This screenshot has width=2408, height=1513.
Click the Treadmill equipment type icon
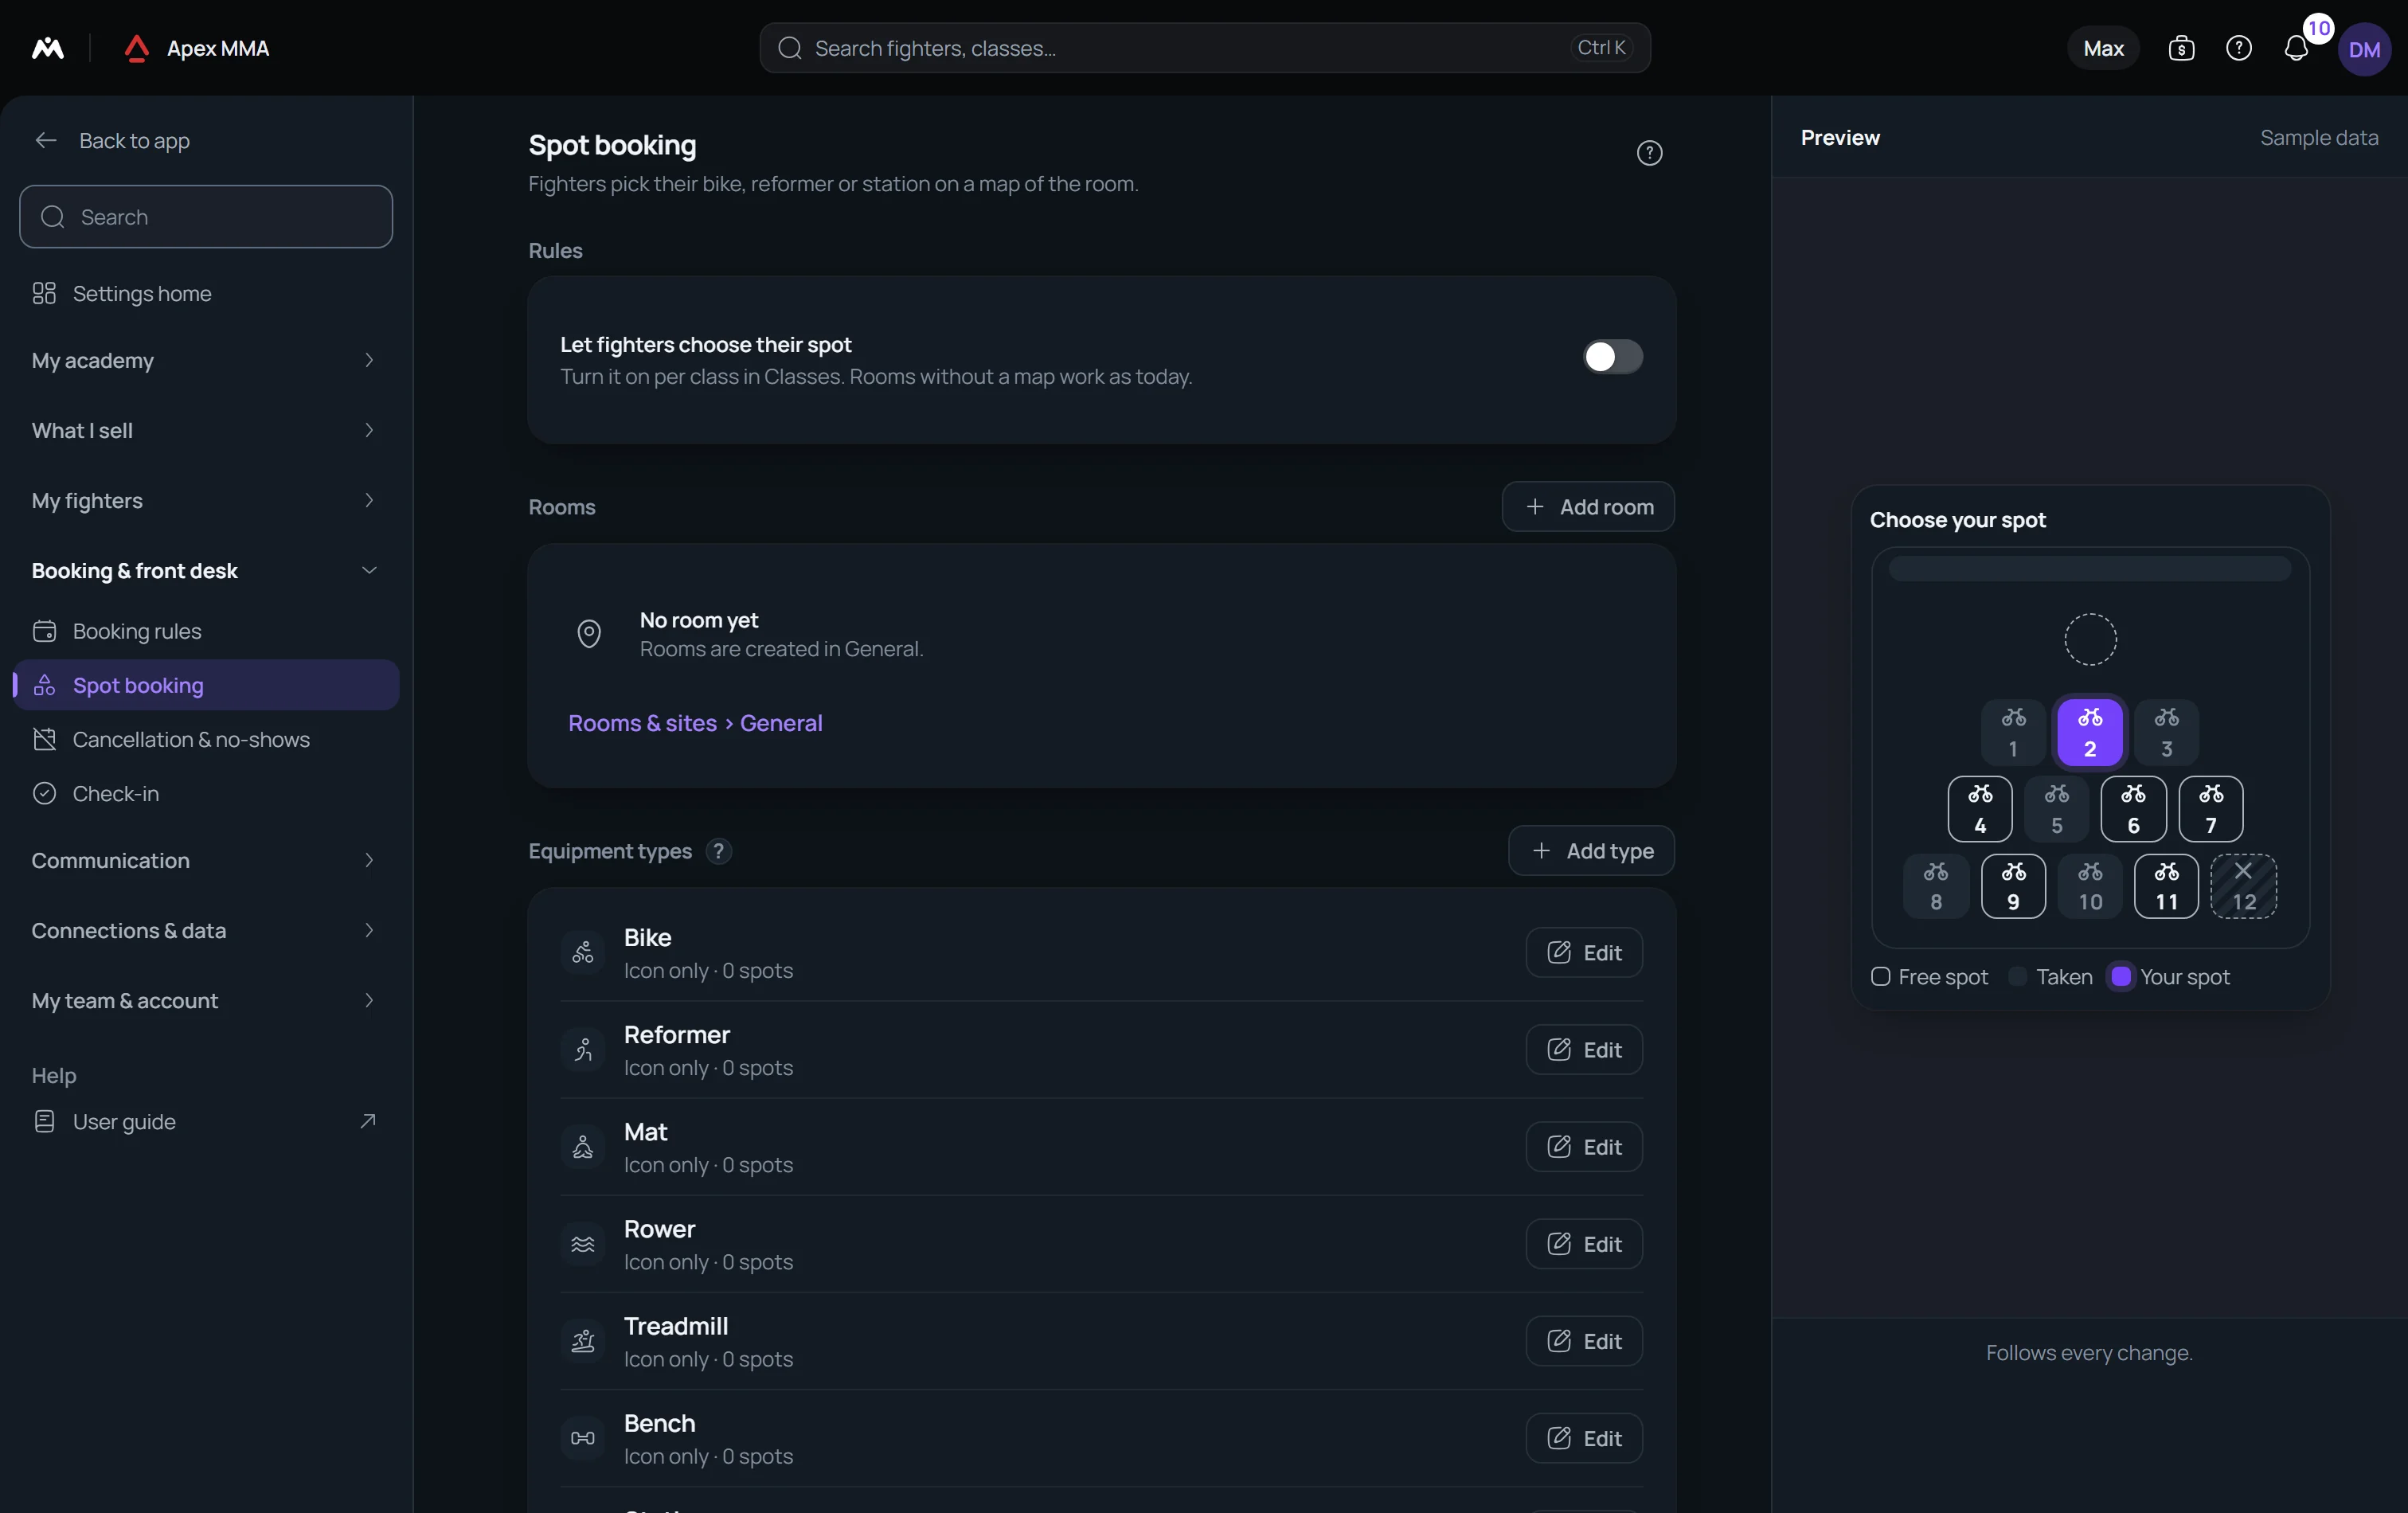(x=583, y=1341)
